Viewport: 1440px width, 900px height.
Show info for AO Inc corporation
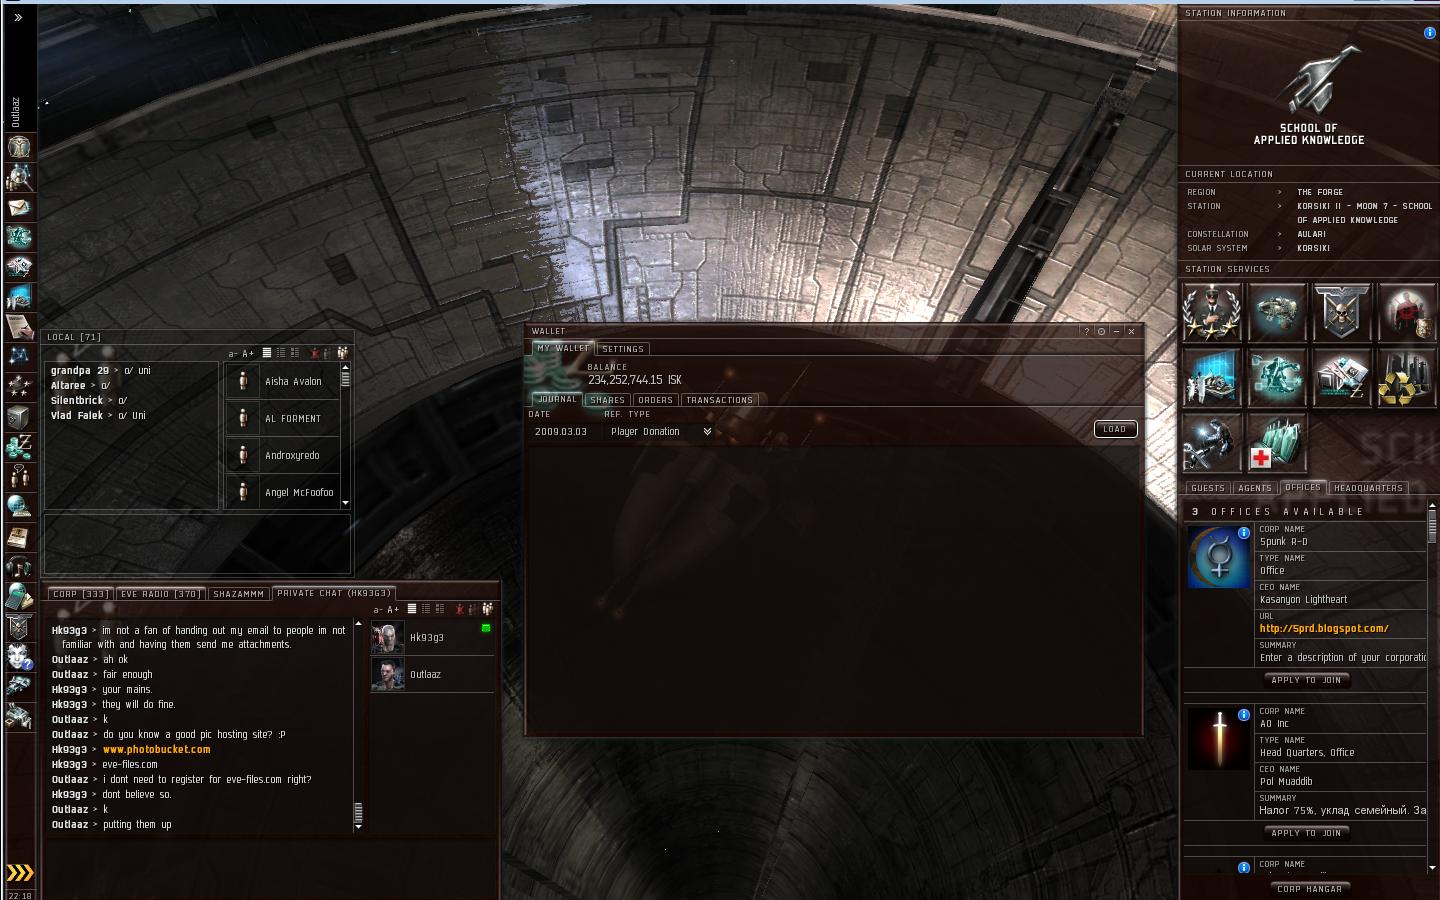click(x=1244, y=715)
